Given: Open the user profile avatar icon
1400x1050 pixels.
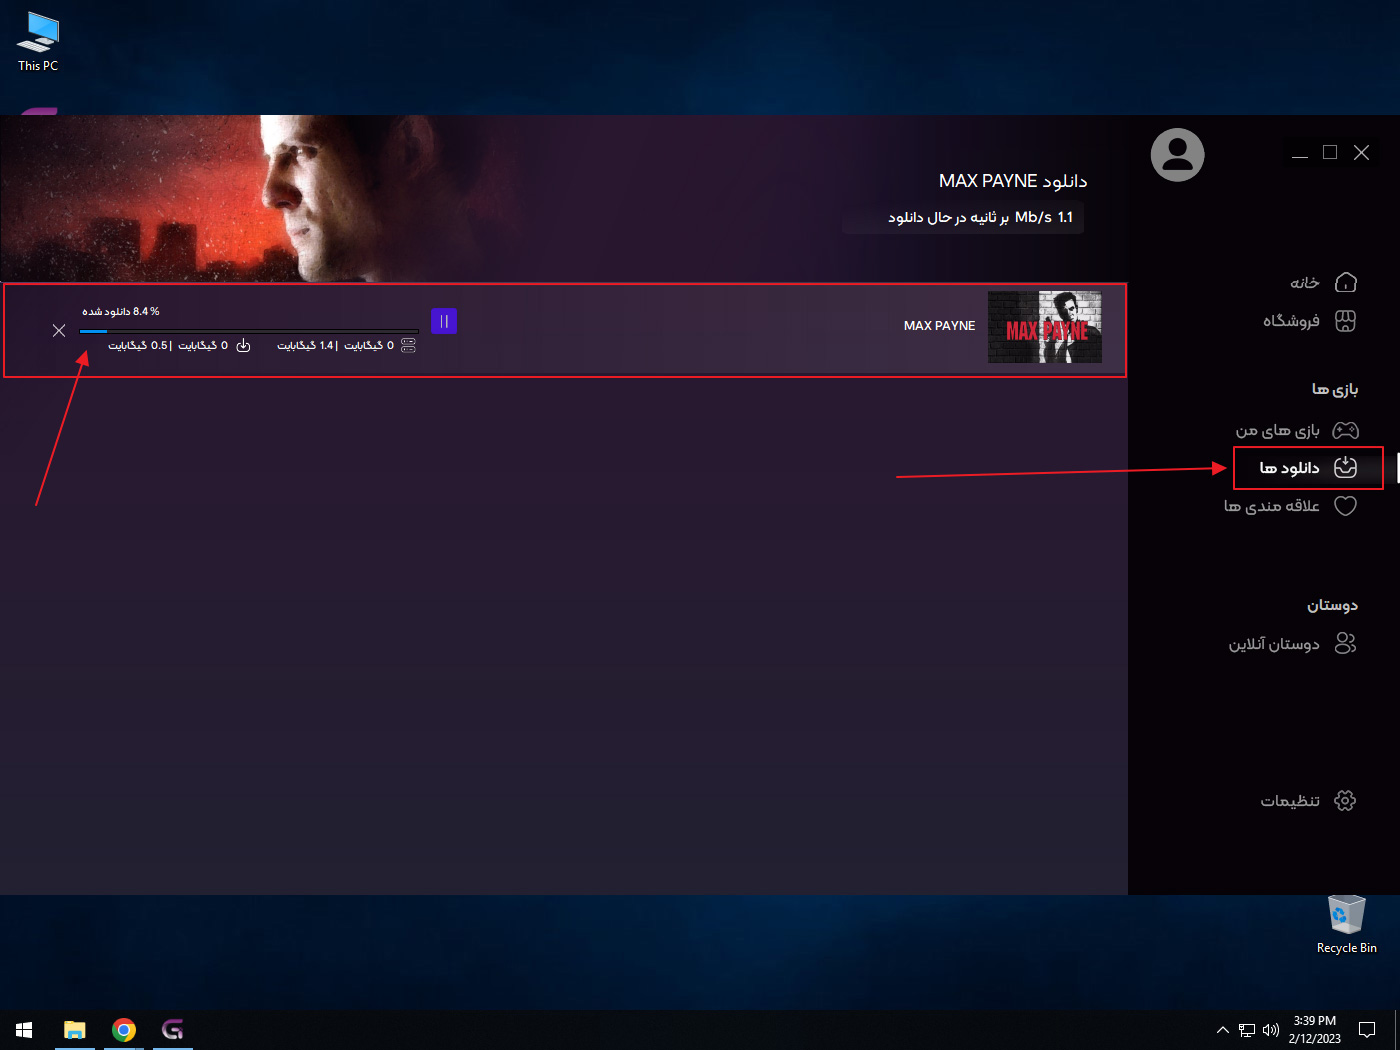Looking at the screenshot, I should click(1177, 155).
